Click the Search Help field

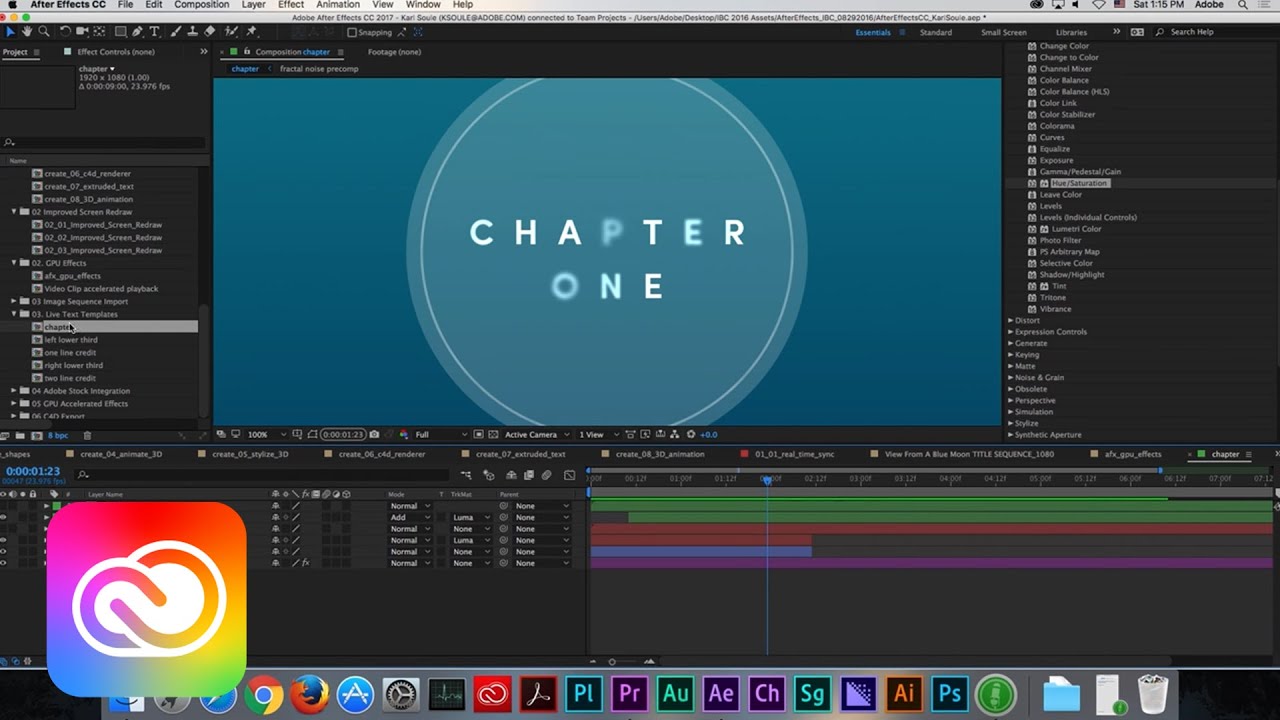click(x=1214, y=32)
